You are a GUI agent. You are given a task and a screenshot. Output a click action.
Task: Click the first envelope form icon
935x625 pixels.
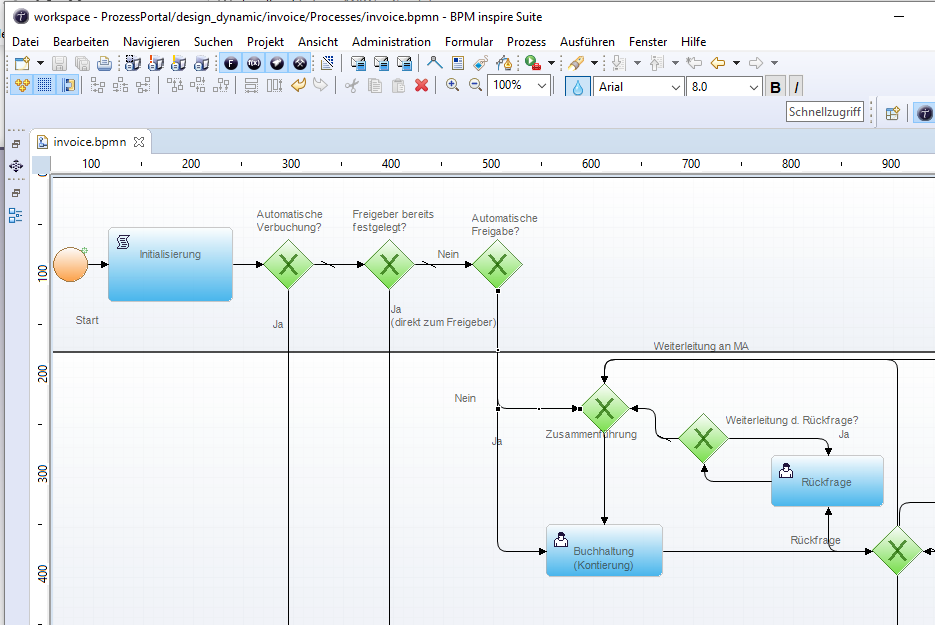[358, 63]
